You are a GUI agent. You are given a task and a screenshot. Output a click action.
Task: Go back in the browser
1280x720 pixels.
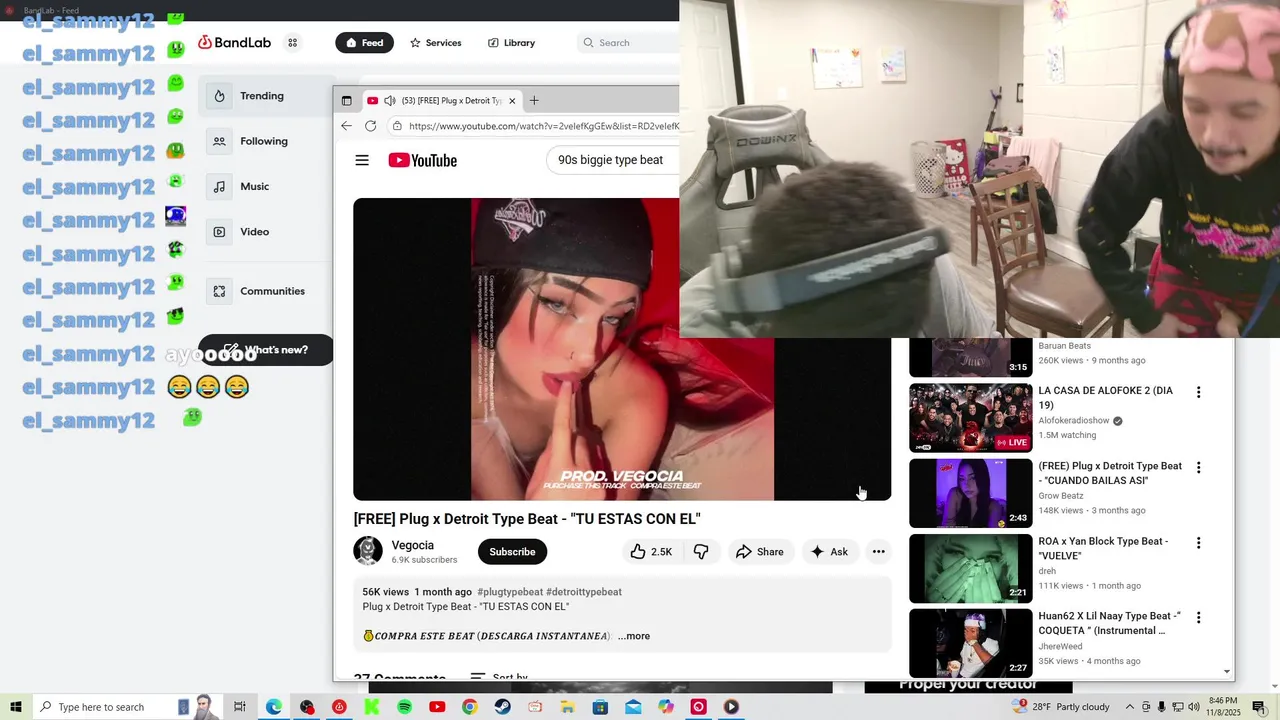(346, 126)
